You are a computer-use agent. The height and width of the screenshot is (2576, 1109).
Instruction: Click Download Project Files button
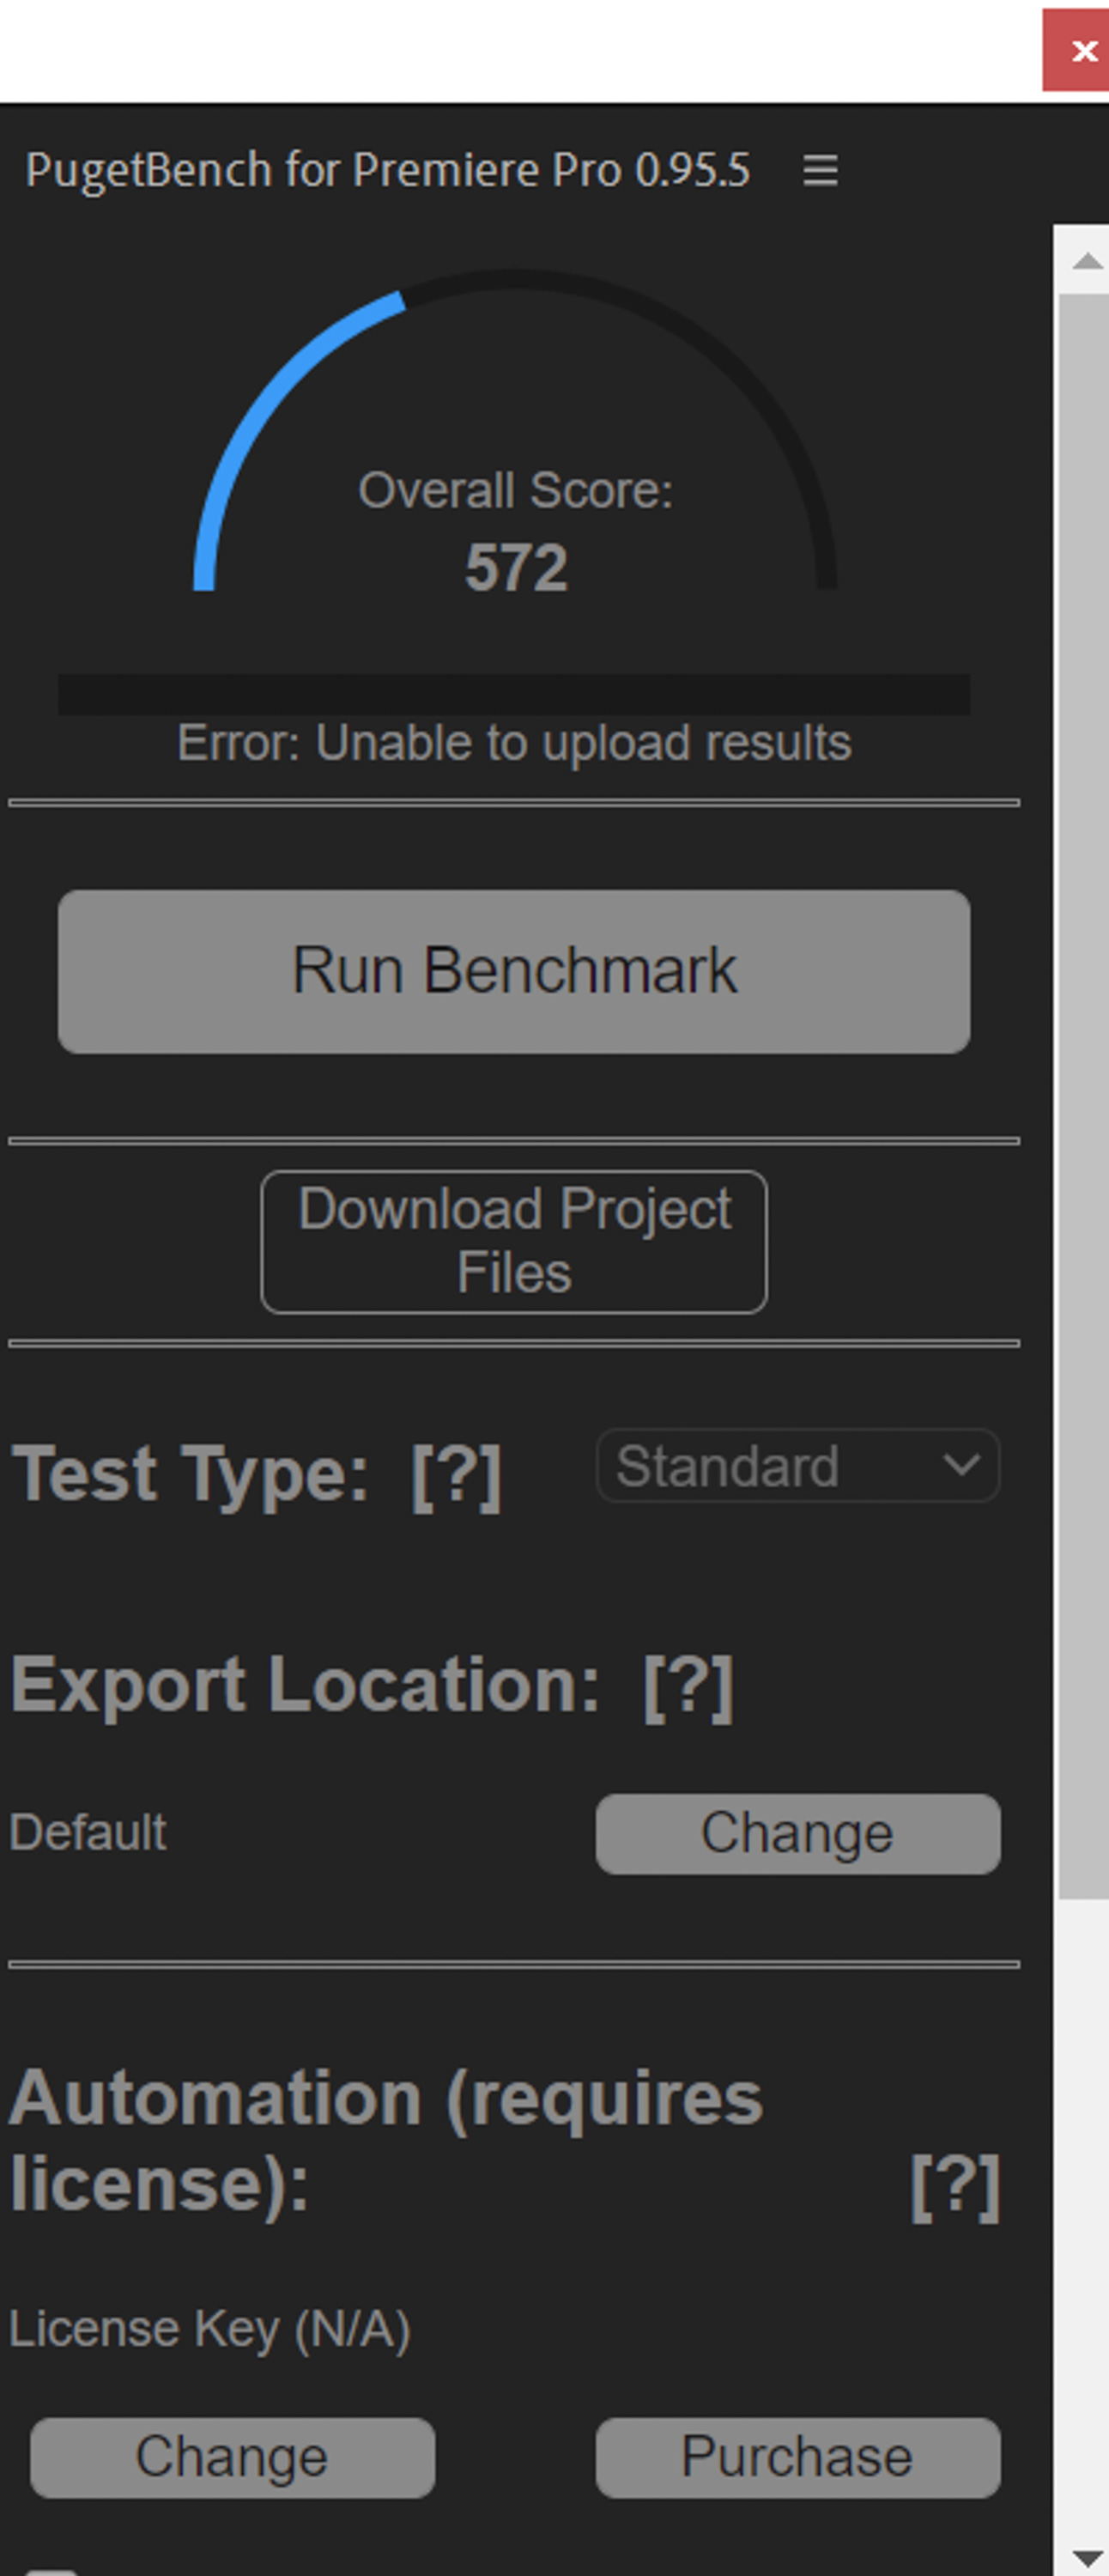click(x=514, y=1241)
